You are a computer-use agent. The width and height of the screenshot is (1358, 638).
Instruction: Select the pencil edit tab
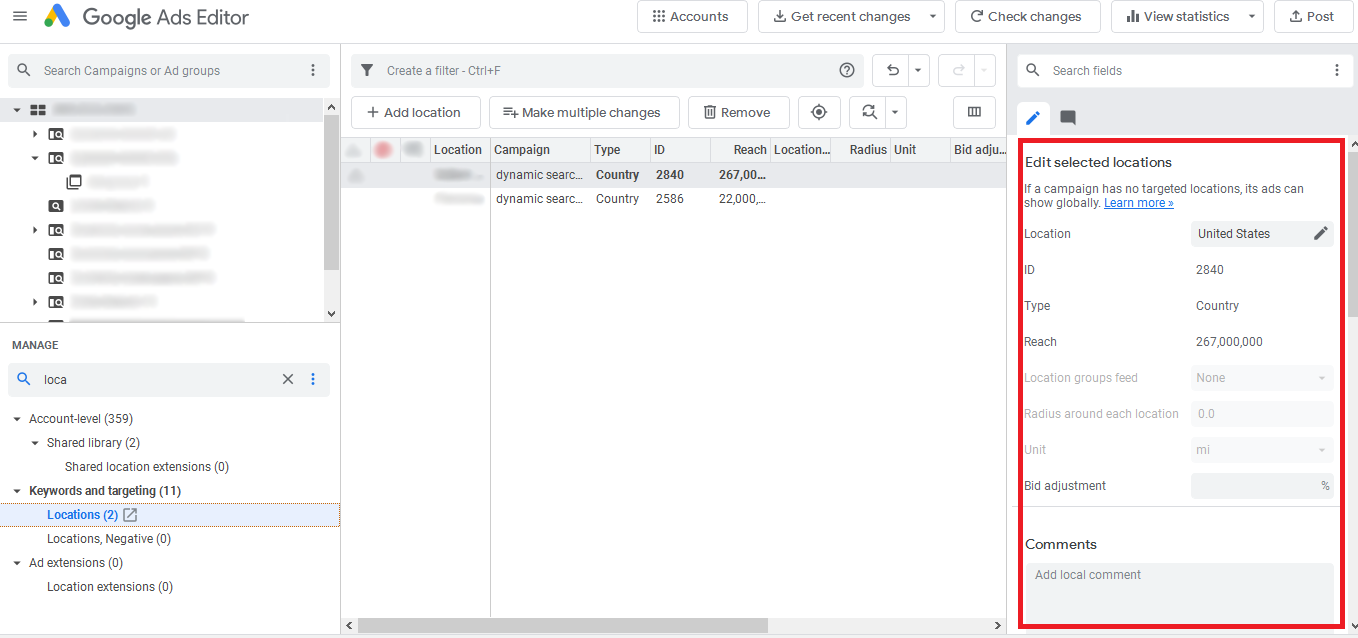tap(1033, 118)
